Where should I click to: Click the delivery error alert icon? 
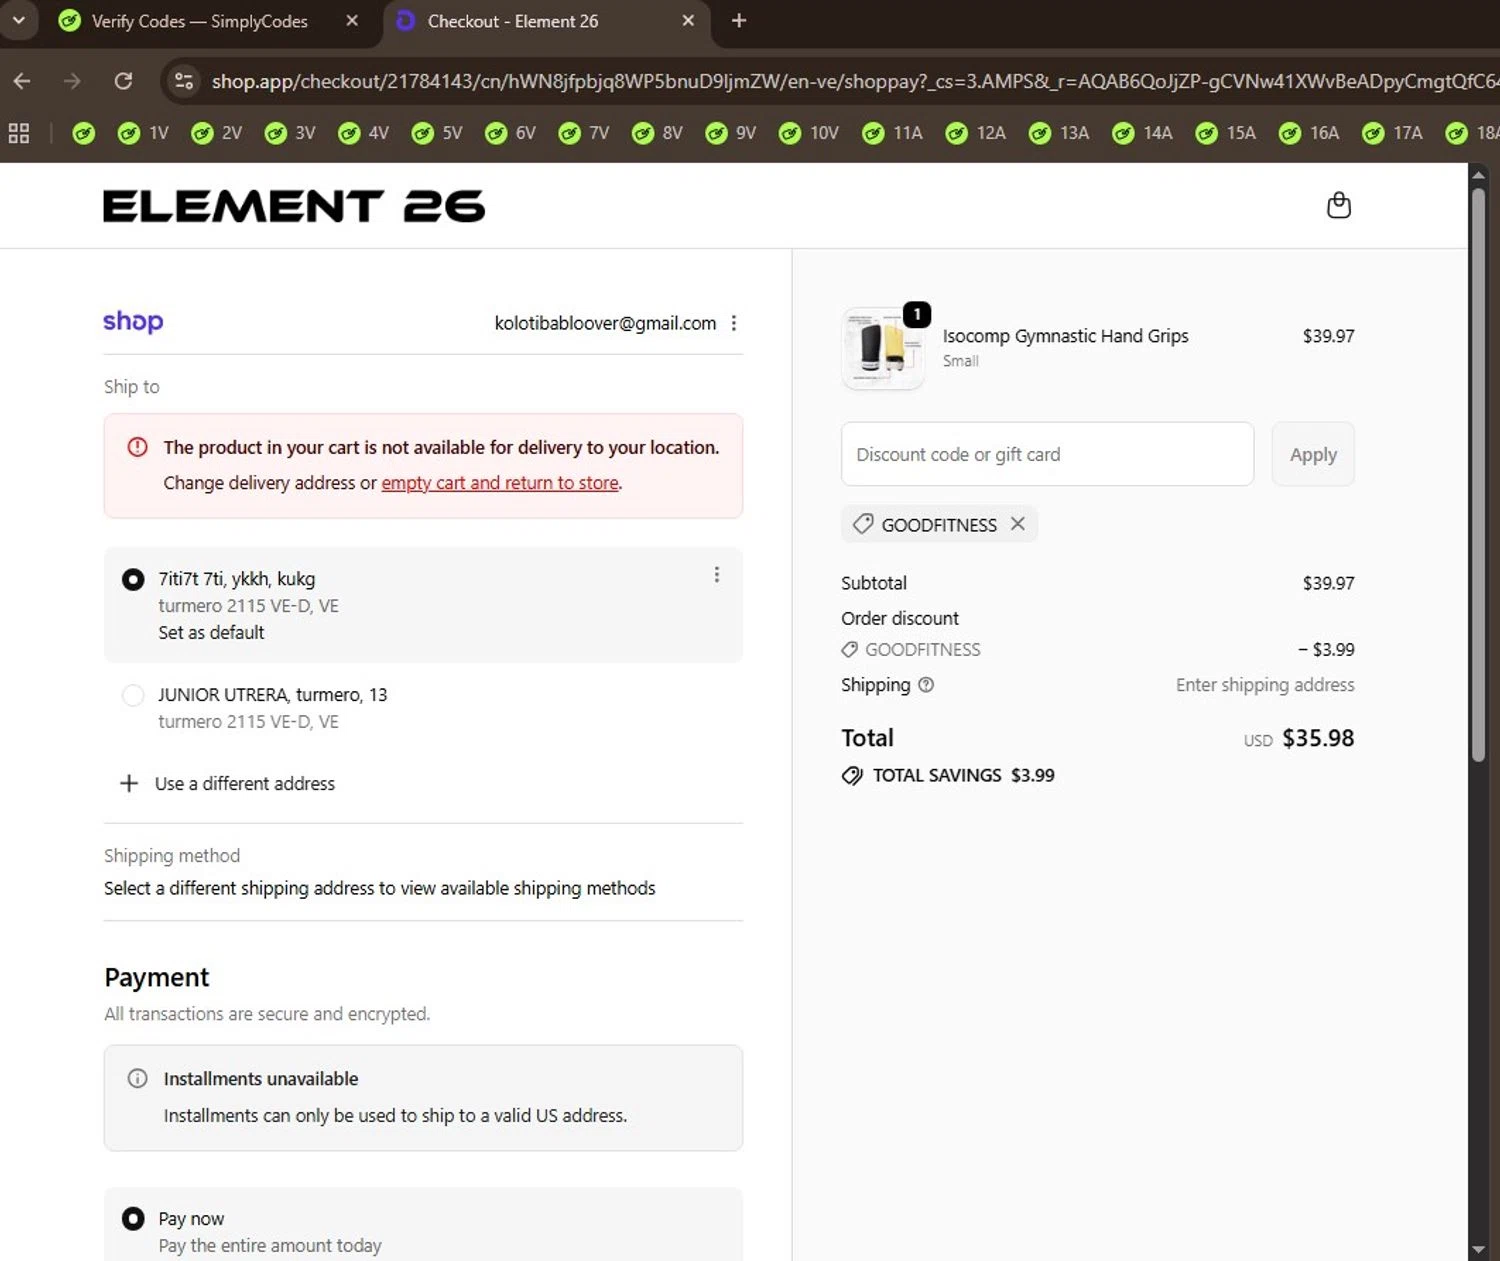138,447
